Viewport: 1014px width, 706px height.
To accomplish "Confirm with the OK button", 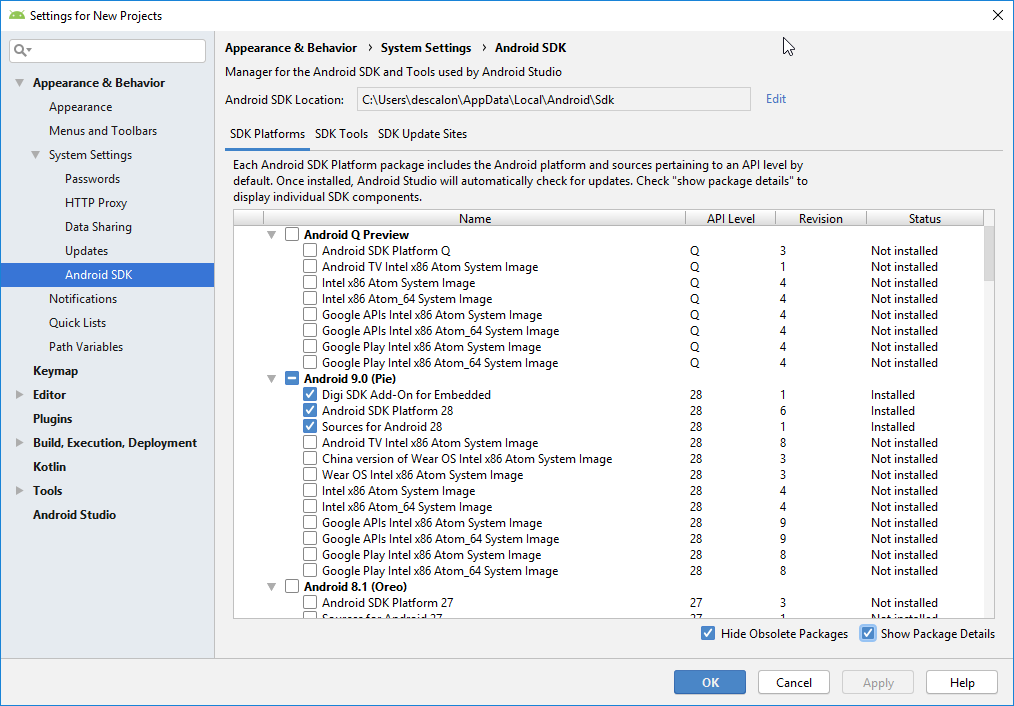I will pyautogui.click(x=709, y=683).
